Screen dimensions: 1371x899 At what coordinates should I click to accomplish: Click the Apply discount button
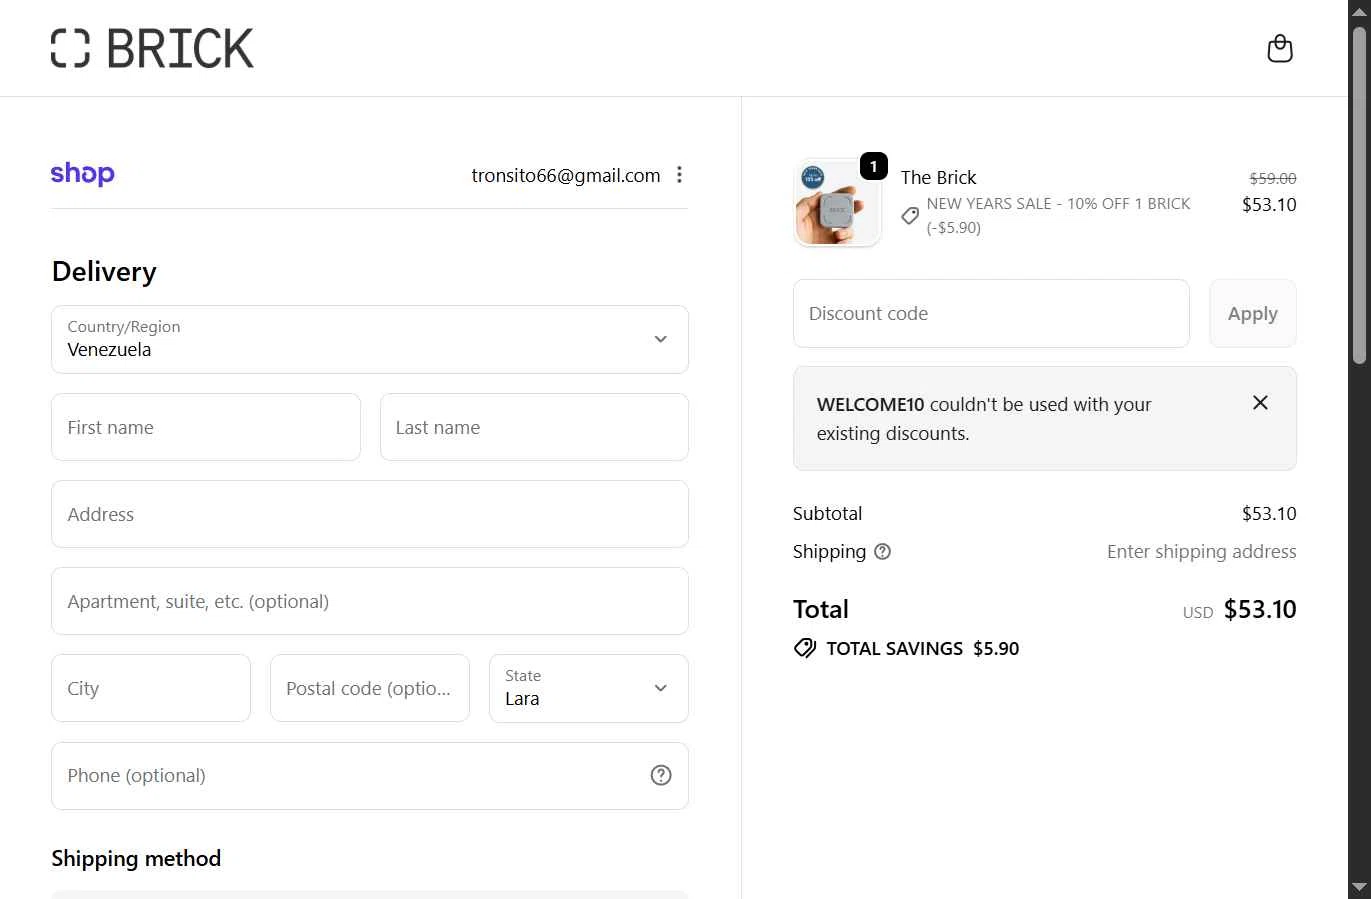(x=1253, y=313)
